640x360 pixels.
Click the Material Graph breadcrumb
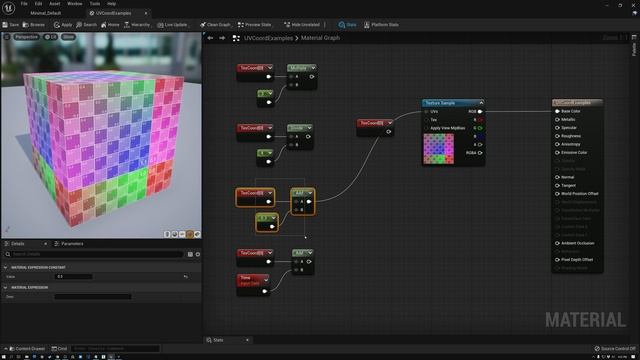(x=320, y=38)
